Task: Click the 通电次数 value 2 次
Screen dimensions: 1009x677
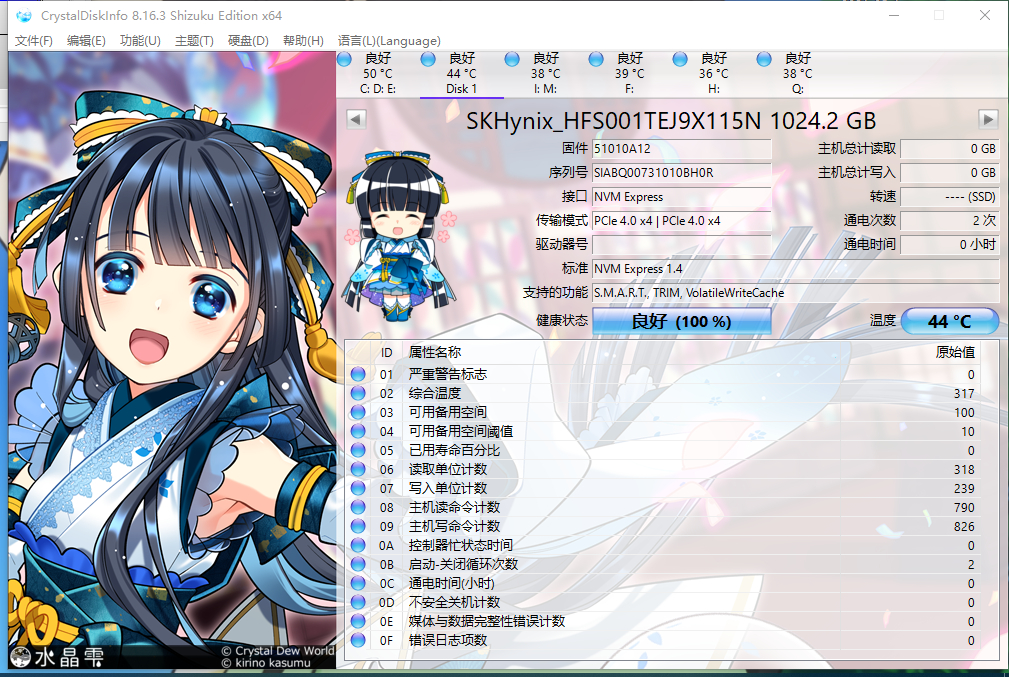Action: pos(950,221)
